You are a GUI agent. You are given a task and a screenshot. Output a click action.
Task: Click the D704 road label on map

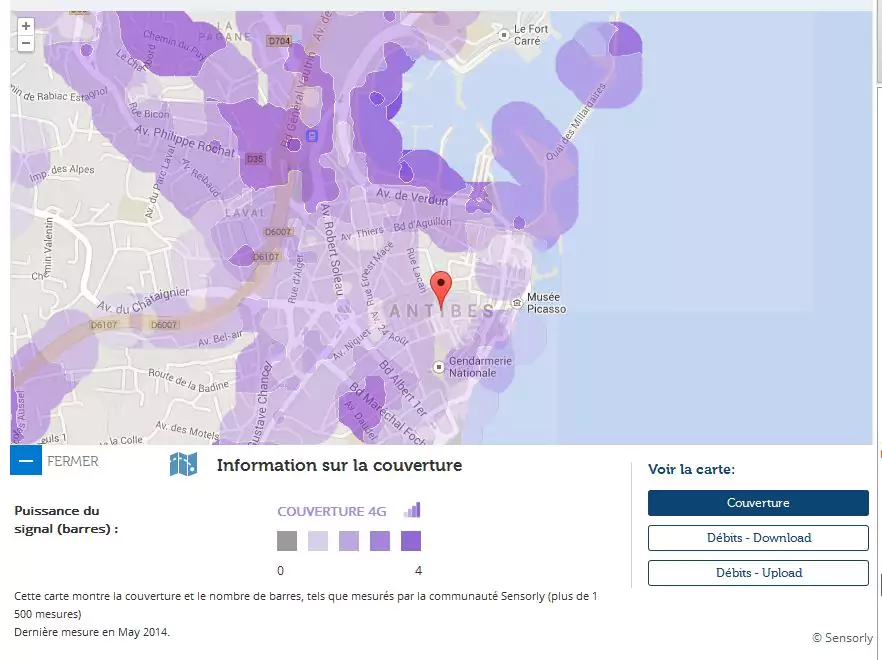(278, 42)
